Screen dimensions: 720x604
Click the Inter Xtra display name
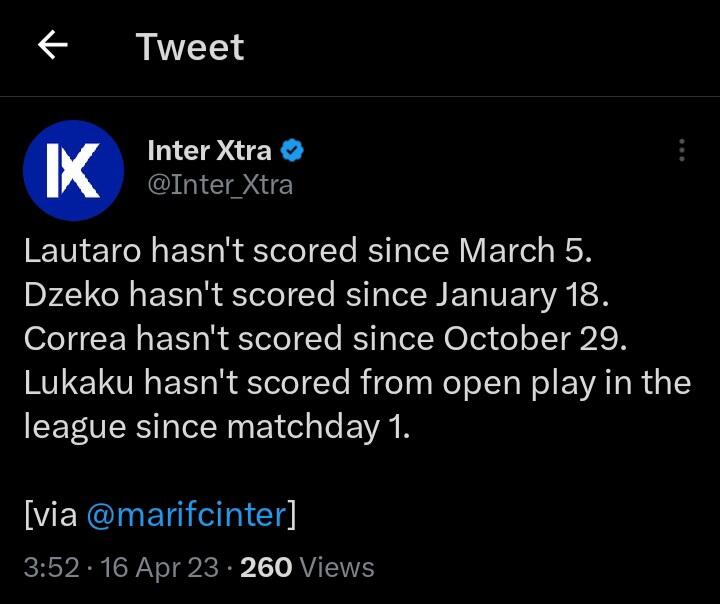[x=209, y=151]
